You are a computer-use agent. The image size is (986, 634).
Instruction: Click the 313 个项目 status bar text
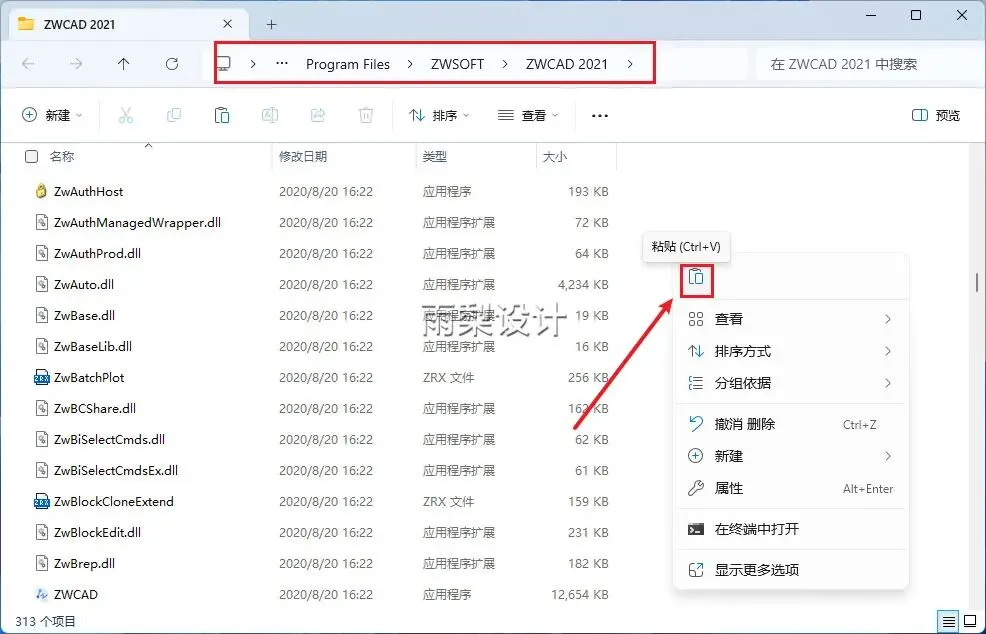45,621
